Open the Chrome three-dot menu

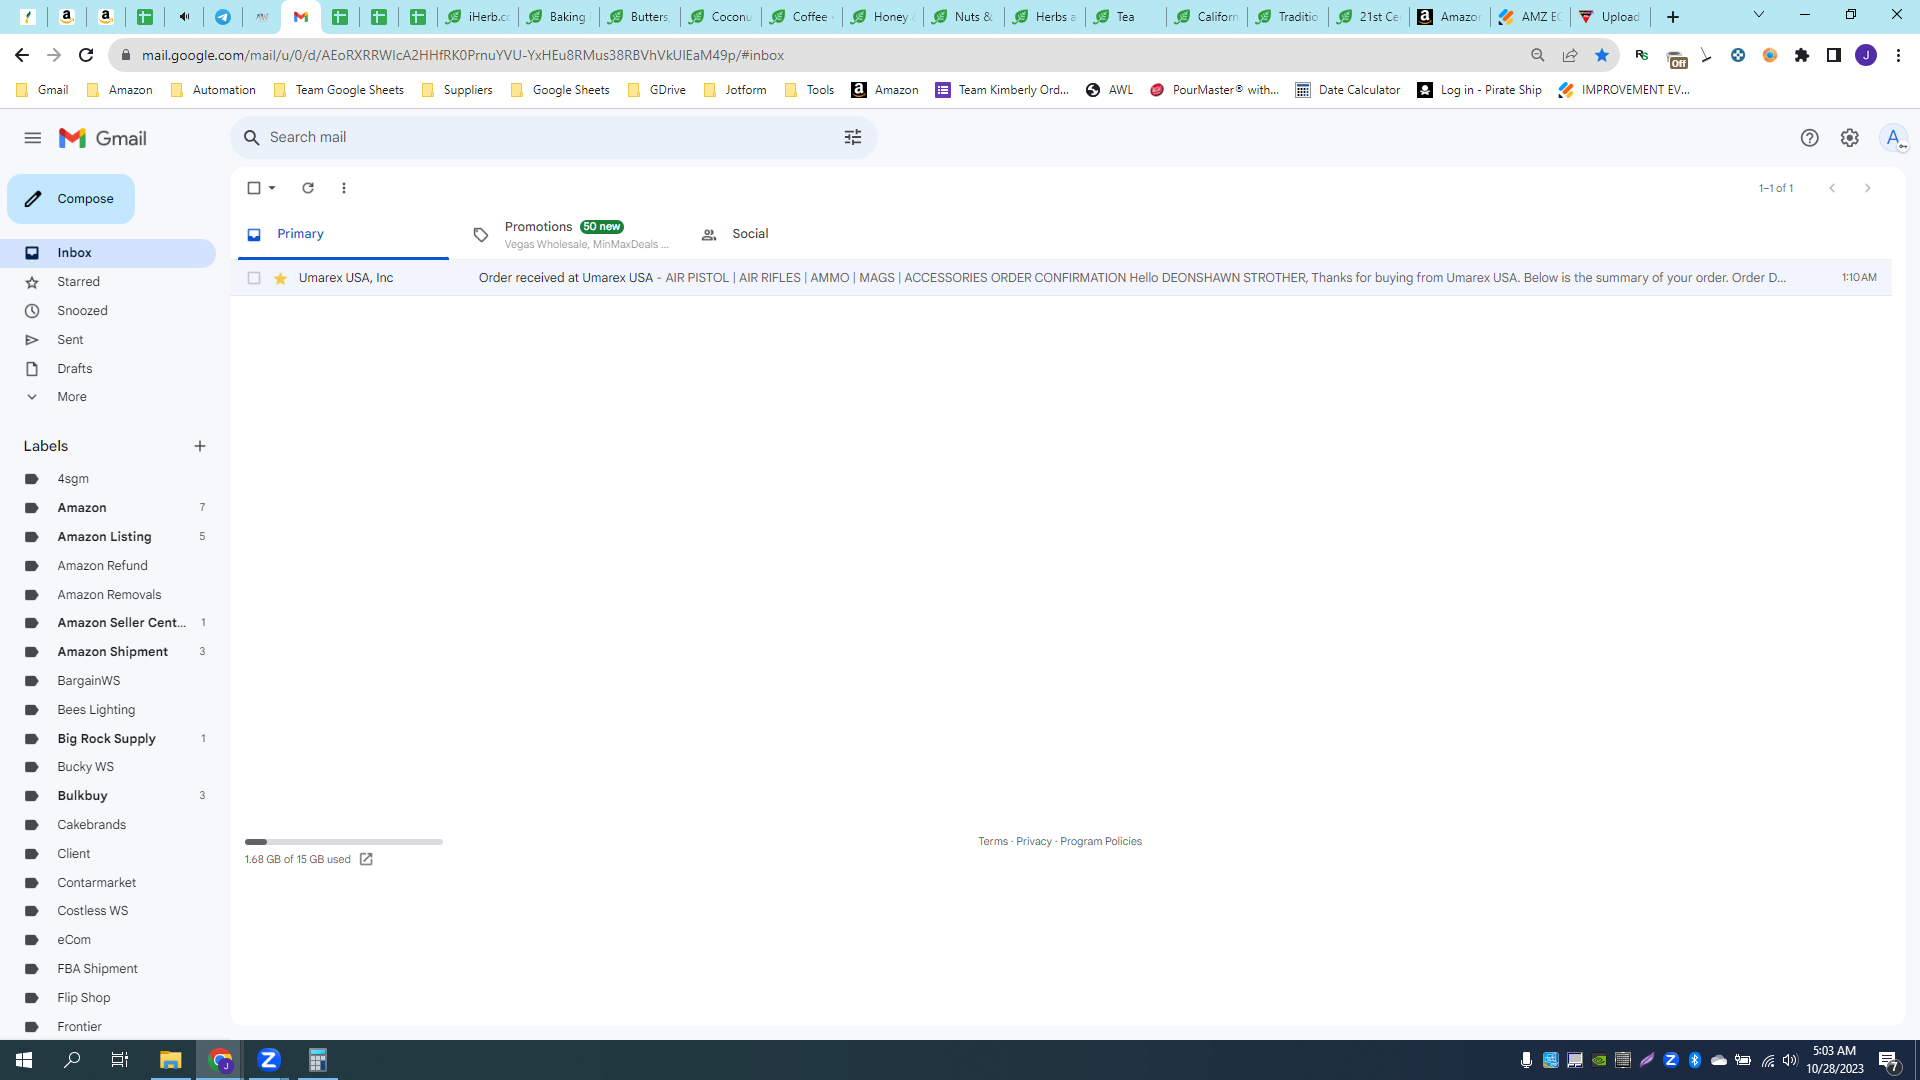1898,55
